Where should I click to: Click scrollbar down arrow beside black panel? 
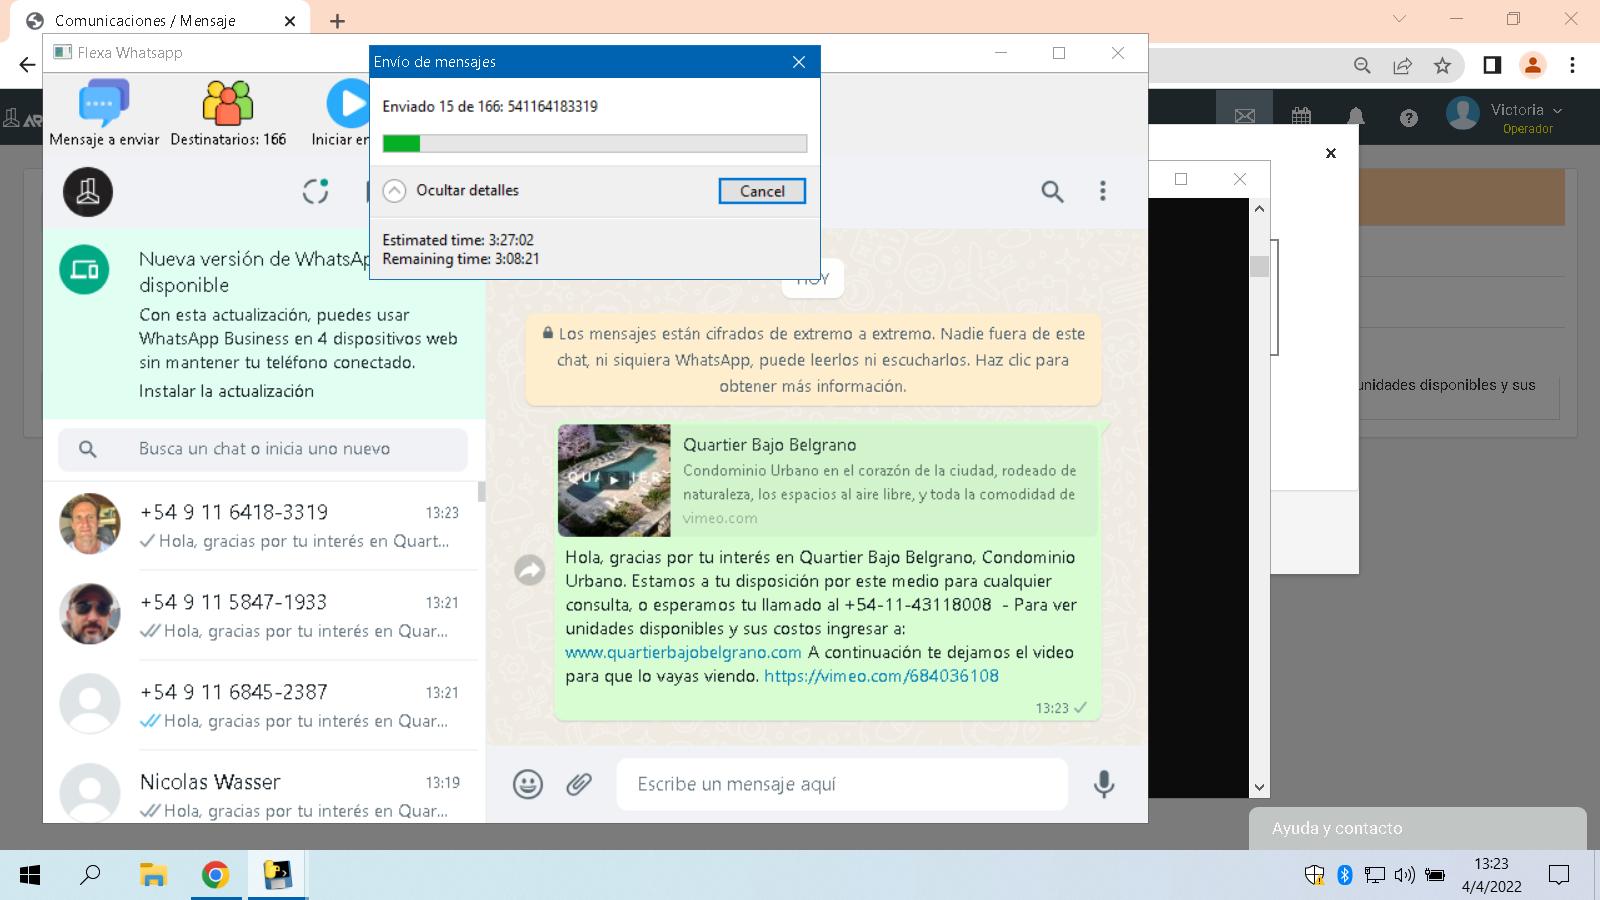(x=1259, y=787)
